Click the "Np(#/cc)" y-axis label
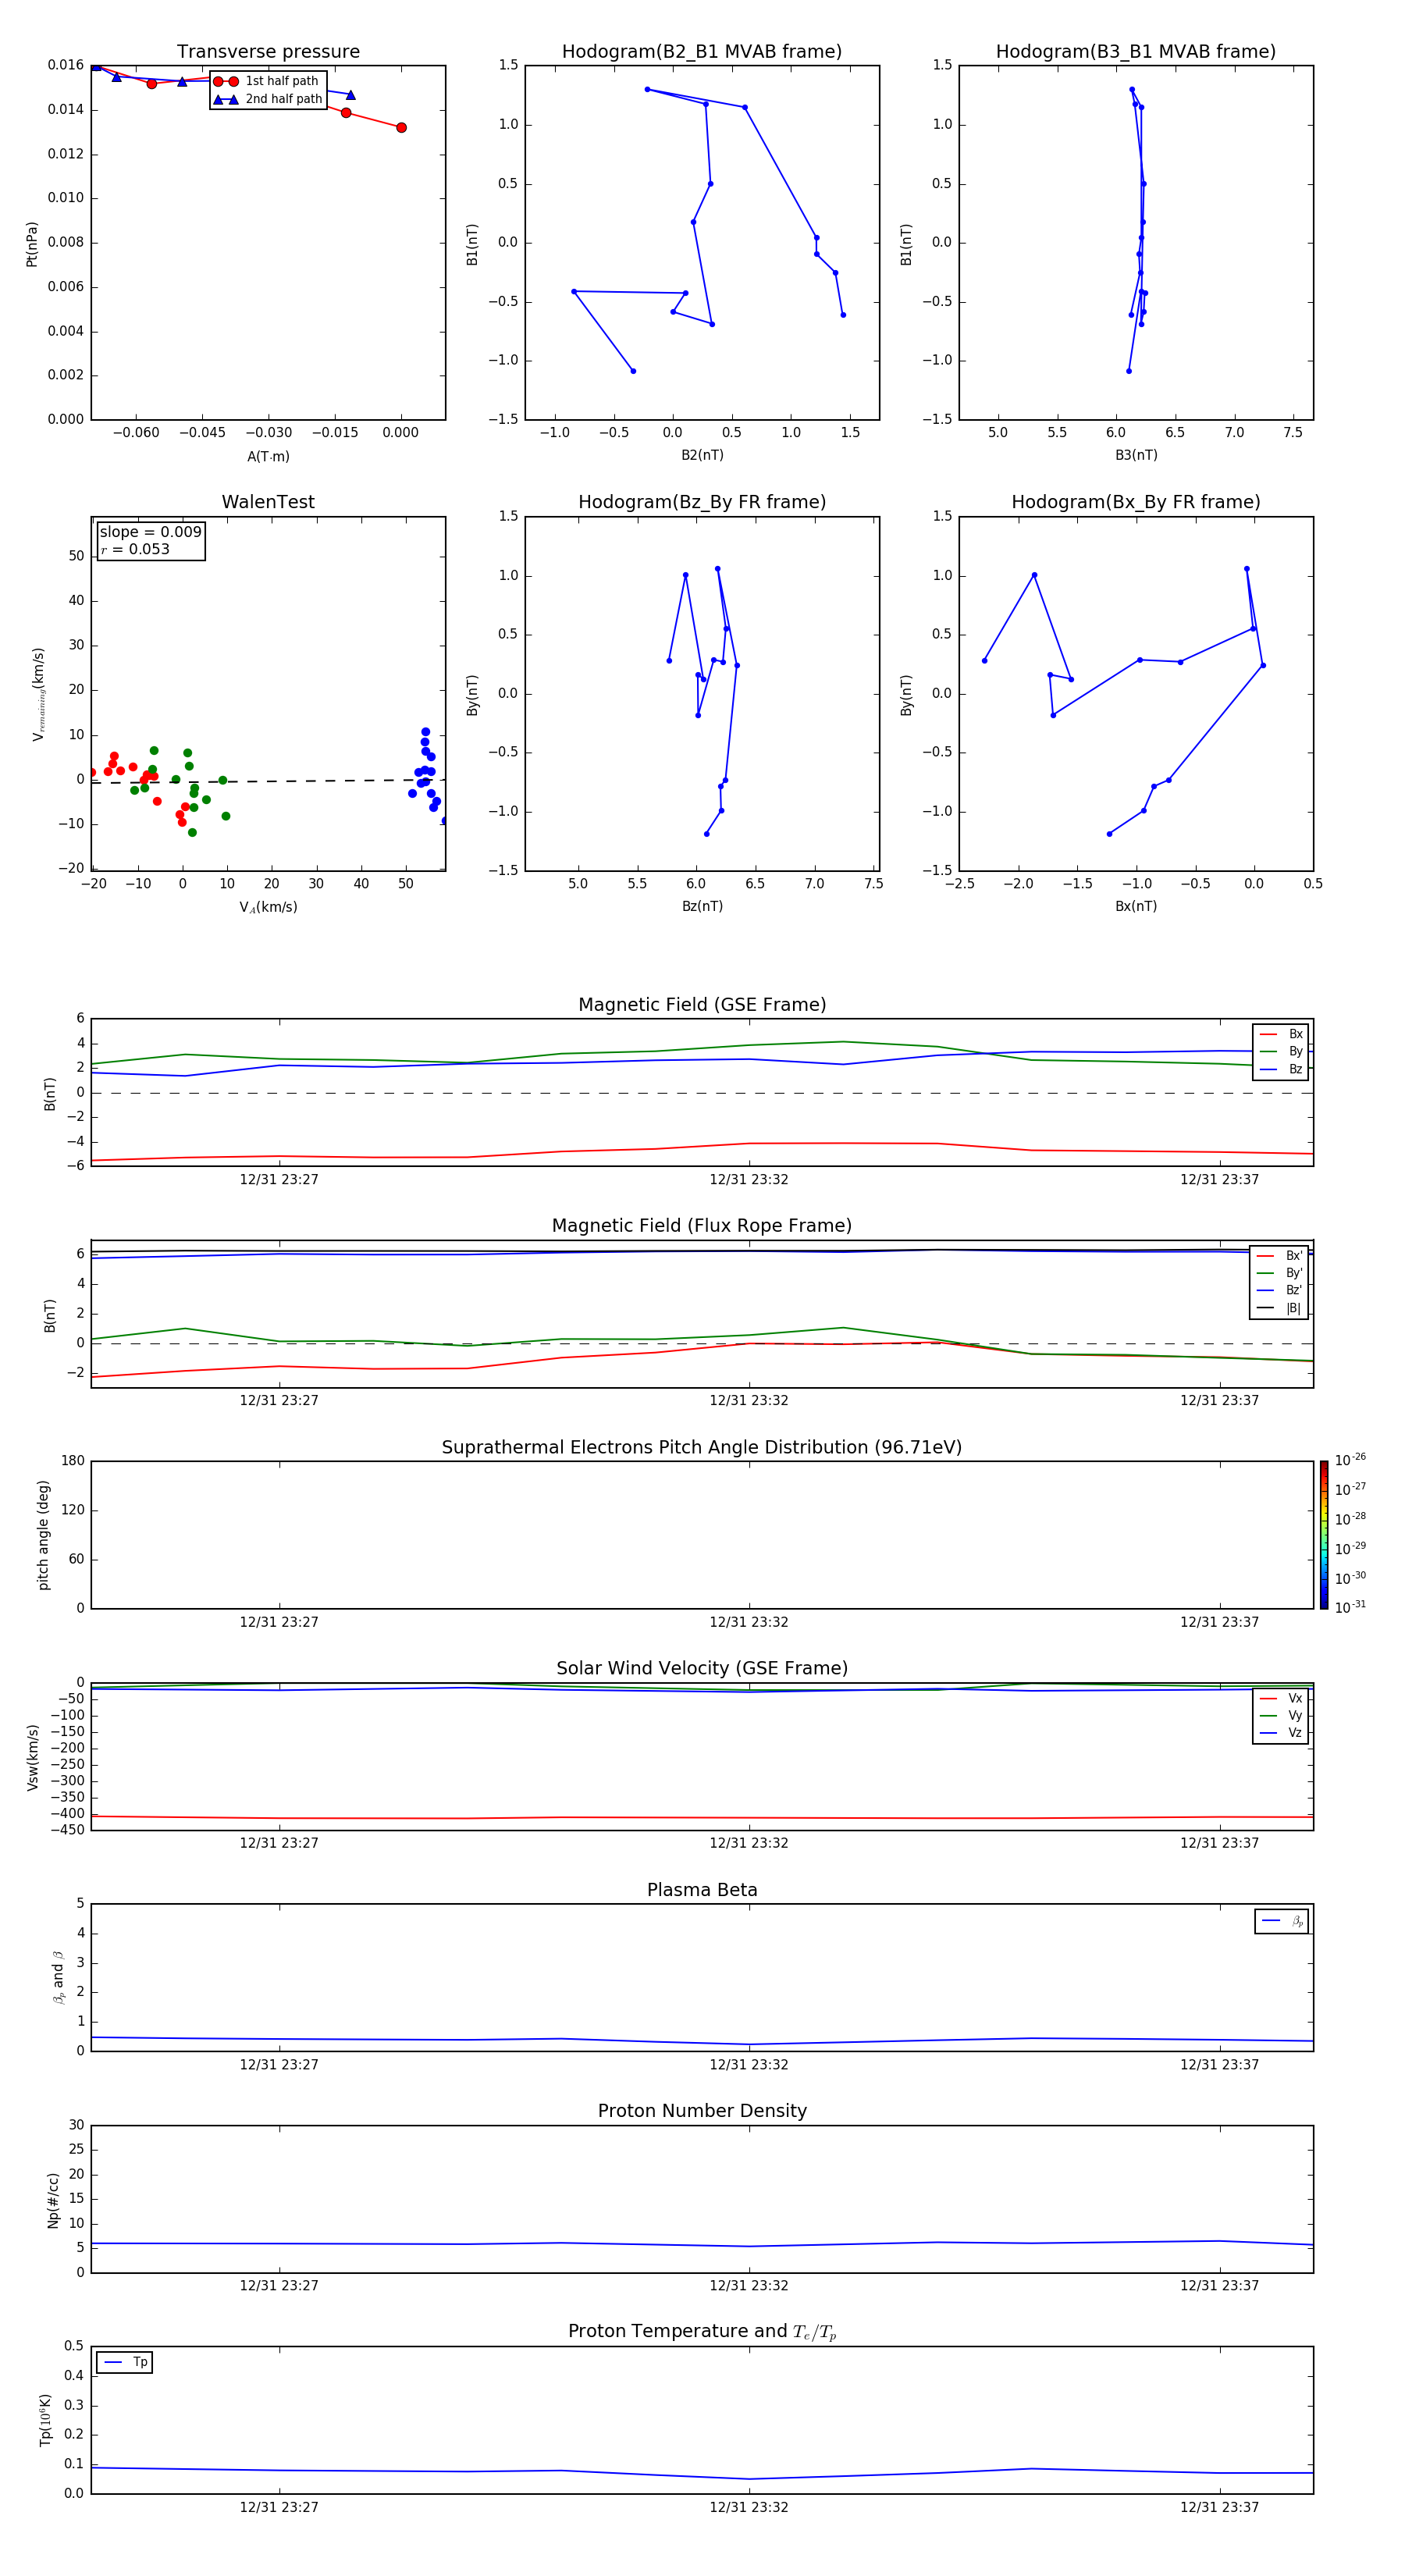 coord(54,2200)
